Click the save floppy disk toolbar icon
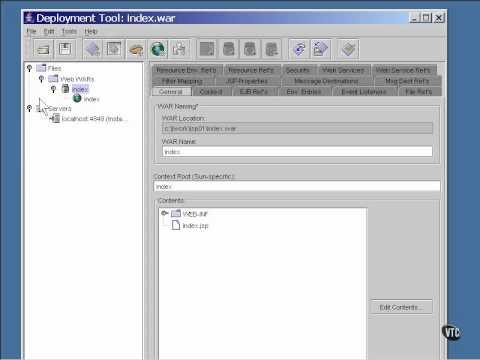 pos(65,49)
